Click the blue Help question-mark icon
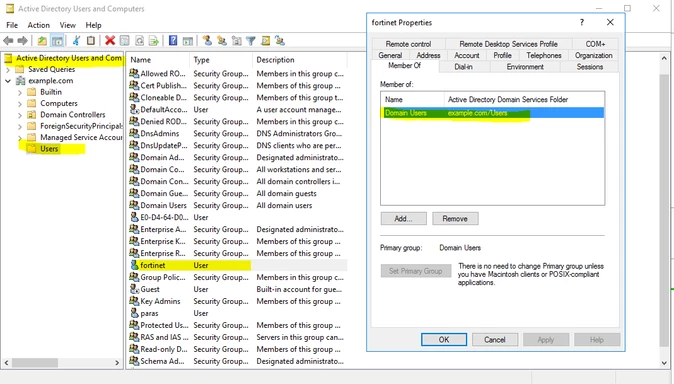The image size is (674, 384). click(173, 41)
